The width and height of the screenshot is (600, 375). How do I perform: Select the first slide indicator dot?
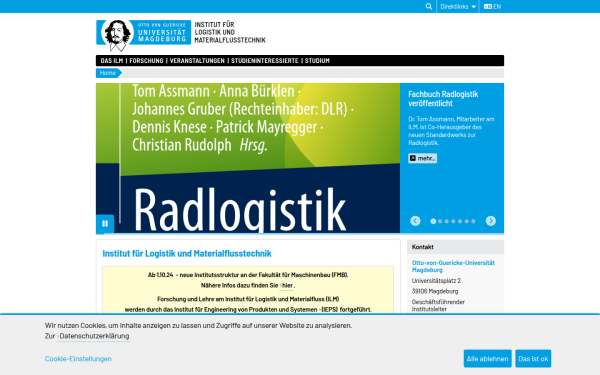[x=433, y=221]
